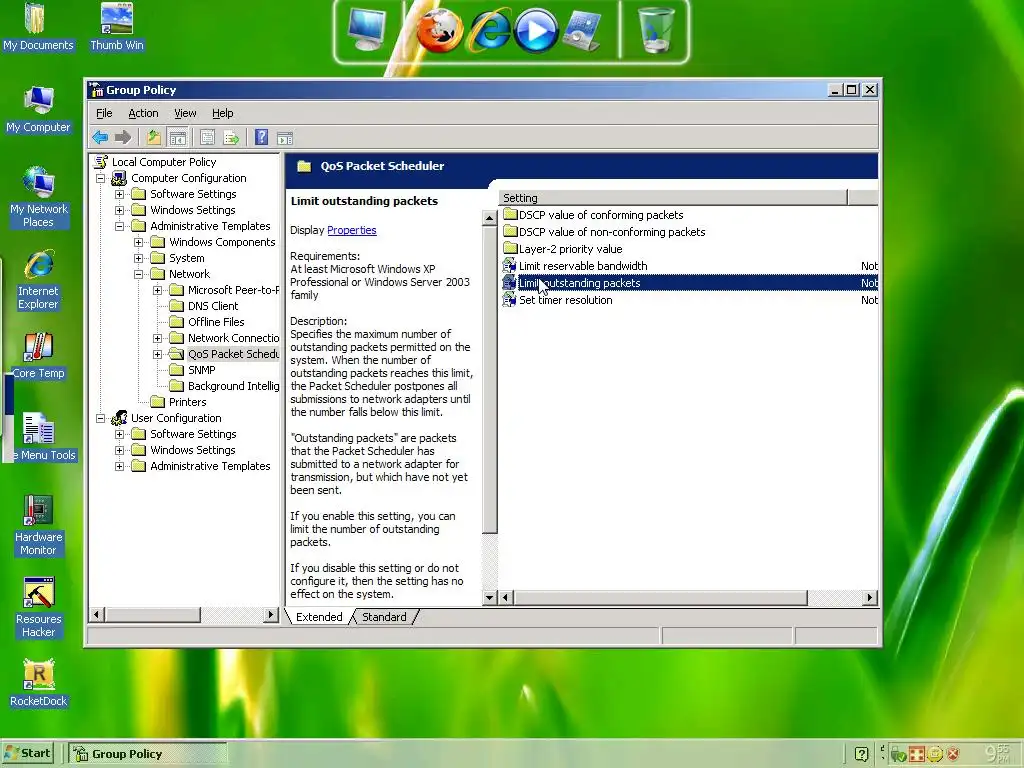The image size is (1024, 768).
Task: Open Resoures Hacker desktop icon
Action: 38,608
